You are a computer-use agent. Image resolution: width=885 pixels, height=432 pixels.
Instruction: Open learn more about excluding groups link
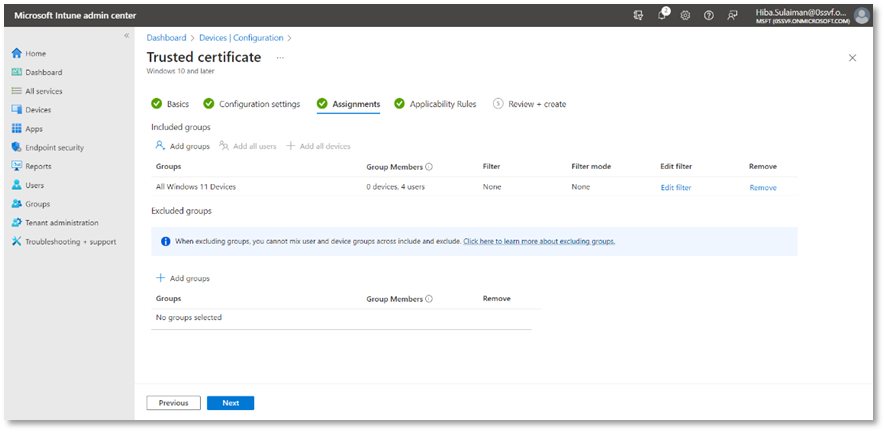tap(539, 241)
